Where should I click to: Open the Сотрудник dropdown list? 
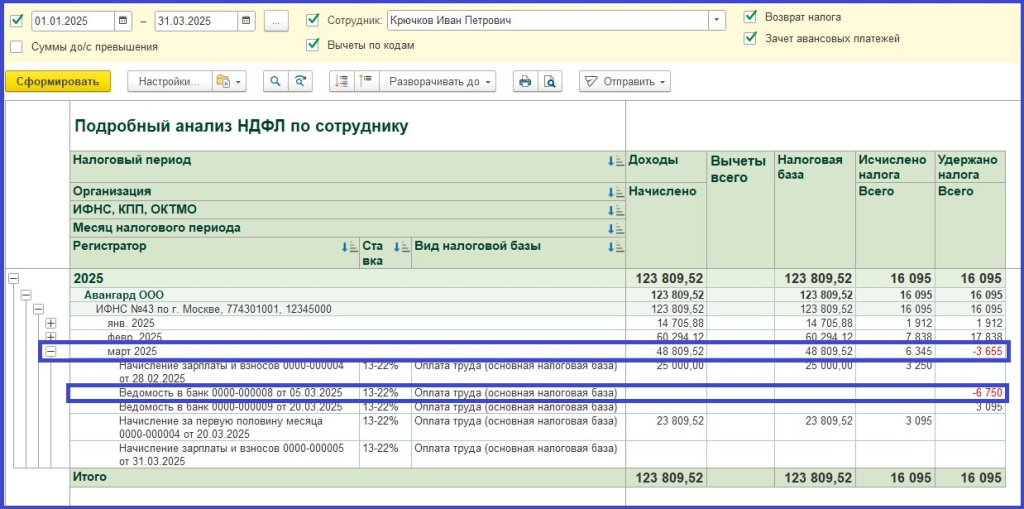pos(717,20)
